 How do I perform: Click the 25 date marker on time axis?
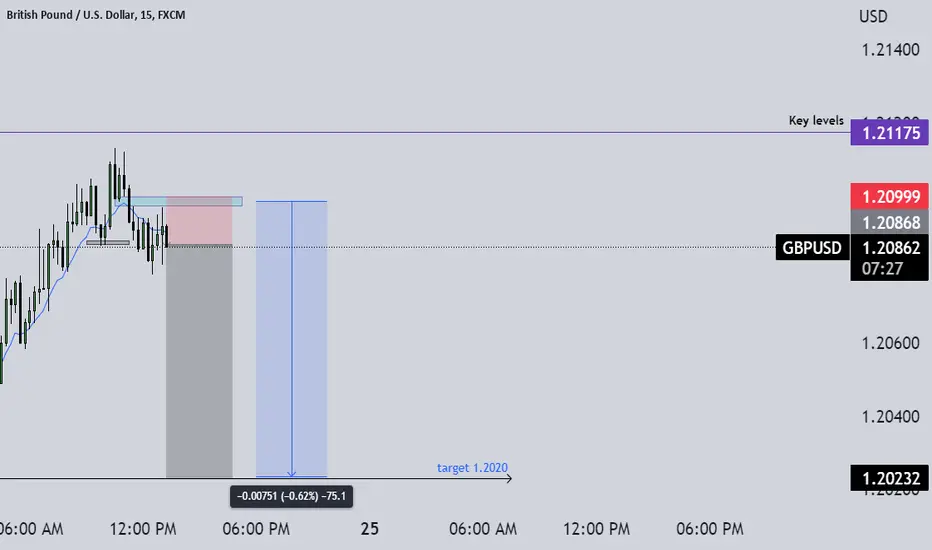(369, 529)
